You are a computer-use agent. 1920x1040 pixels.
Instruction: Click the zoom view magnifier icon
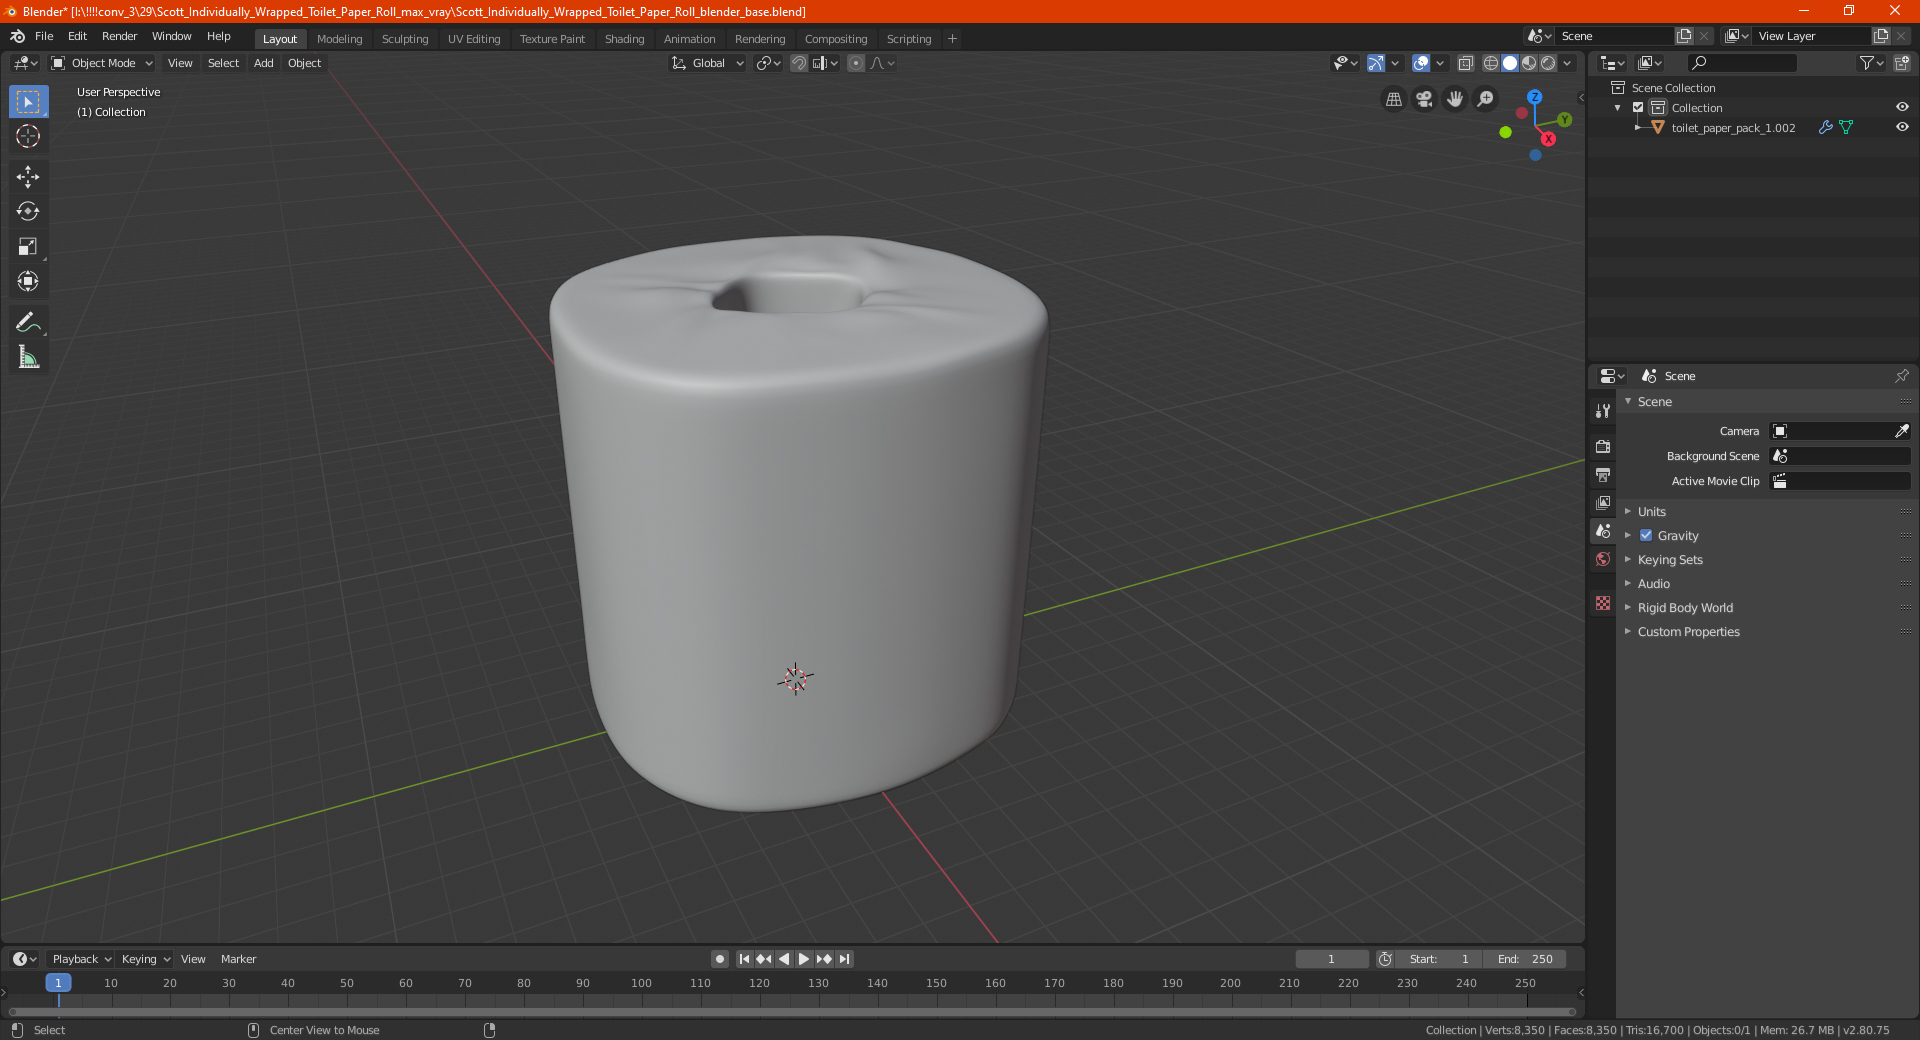coord(1486,99)
